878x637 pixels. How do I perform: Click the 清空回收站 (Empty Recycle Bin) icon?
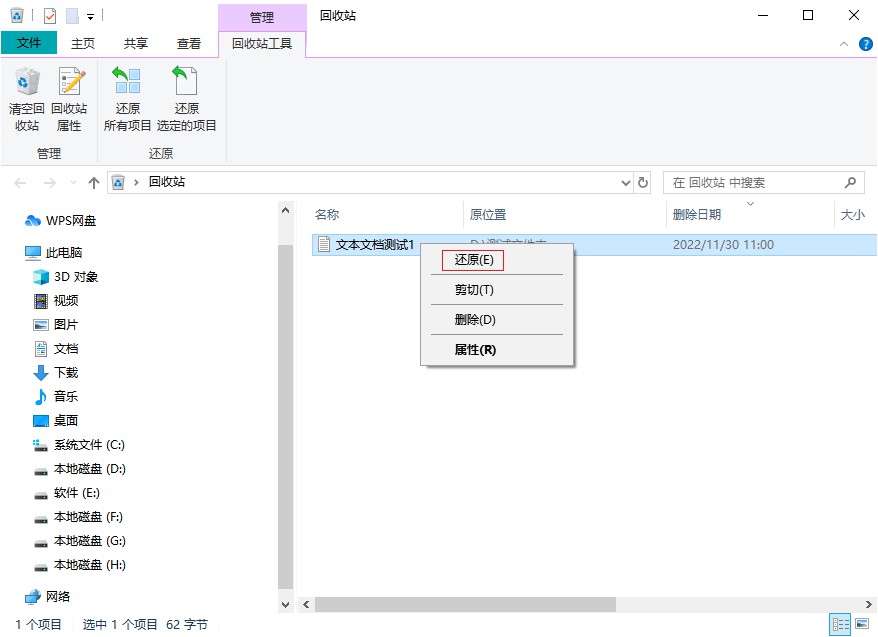click(x=27, y=97)
